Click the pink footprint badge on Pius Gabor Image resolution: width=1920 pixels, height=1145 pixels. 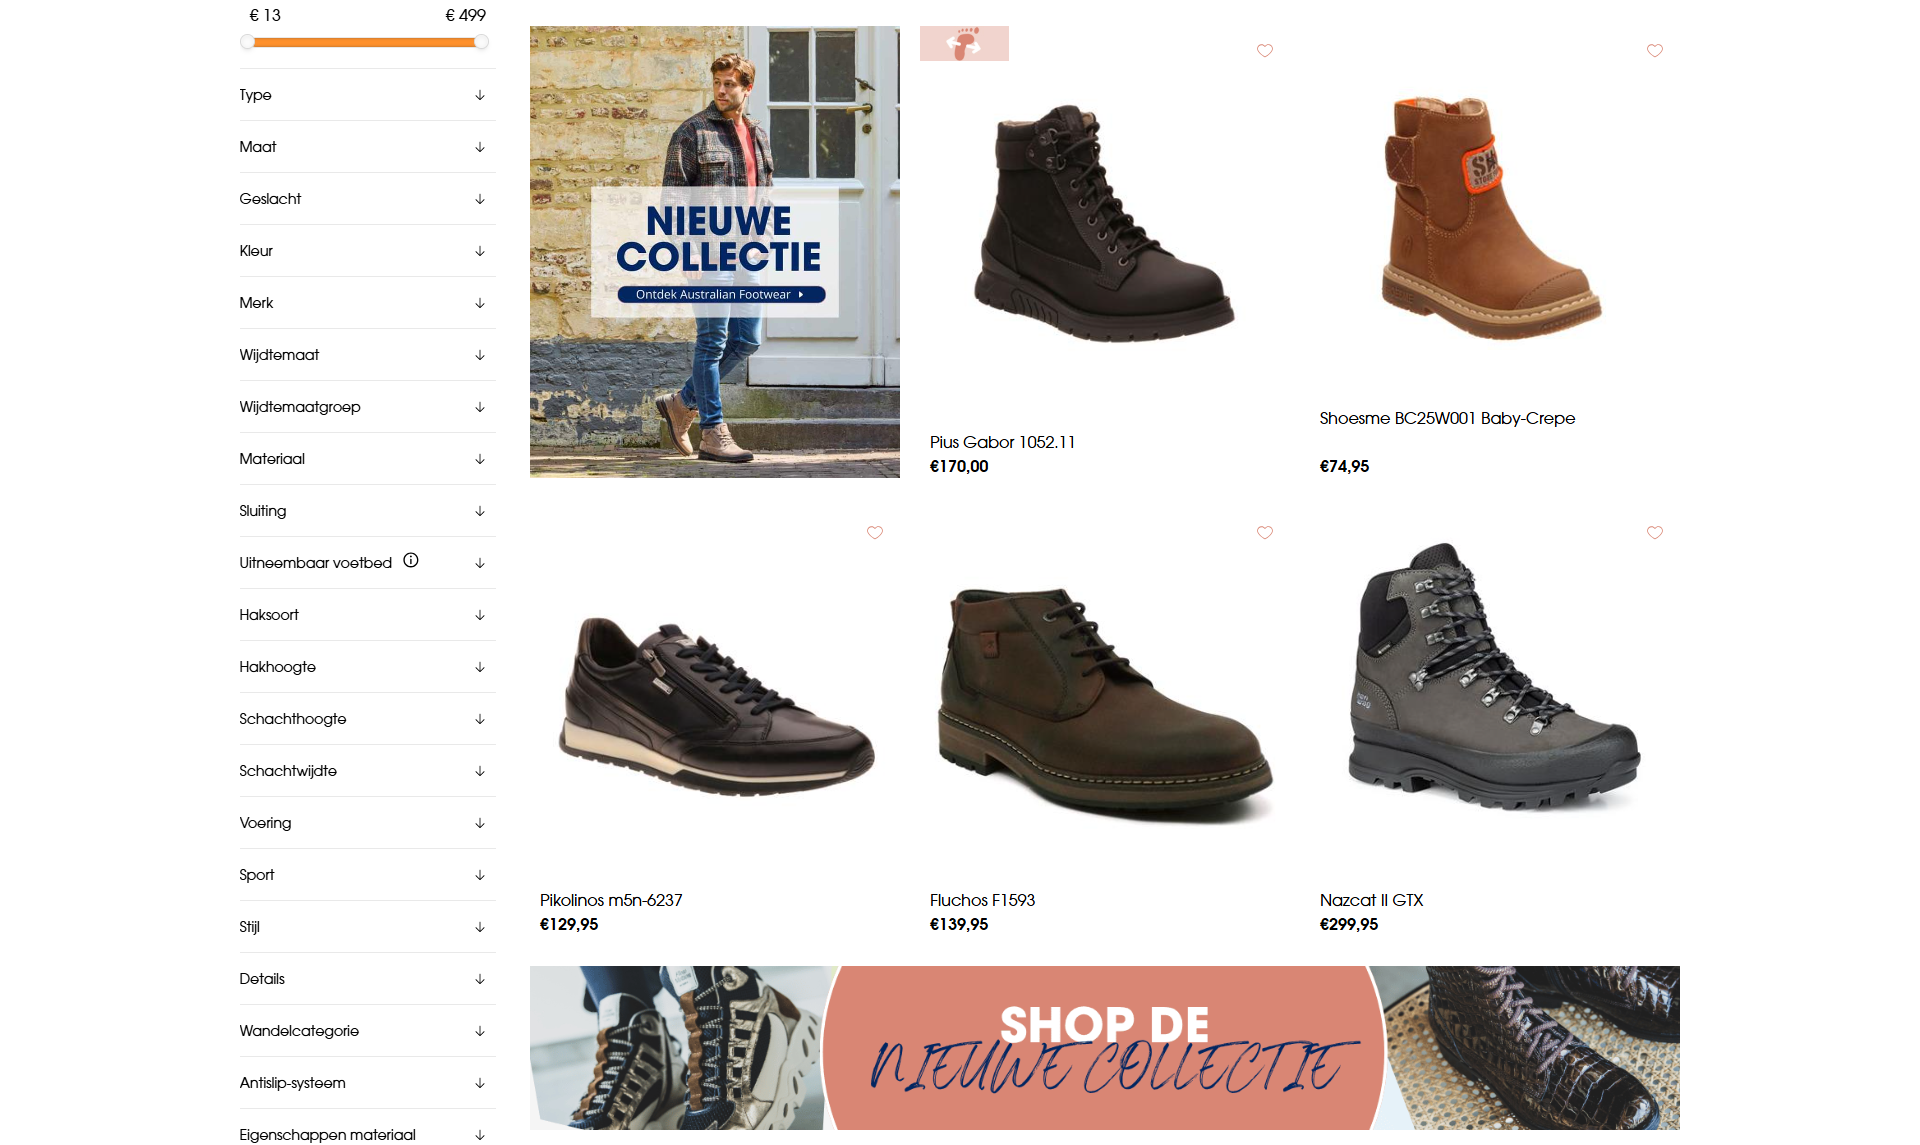point(964,44)
